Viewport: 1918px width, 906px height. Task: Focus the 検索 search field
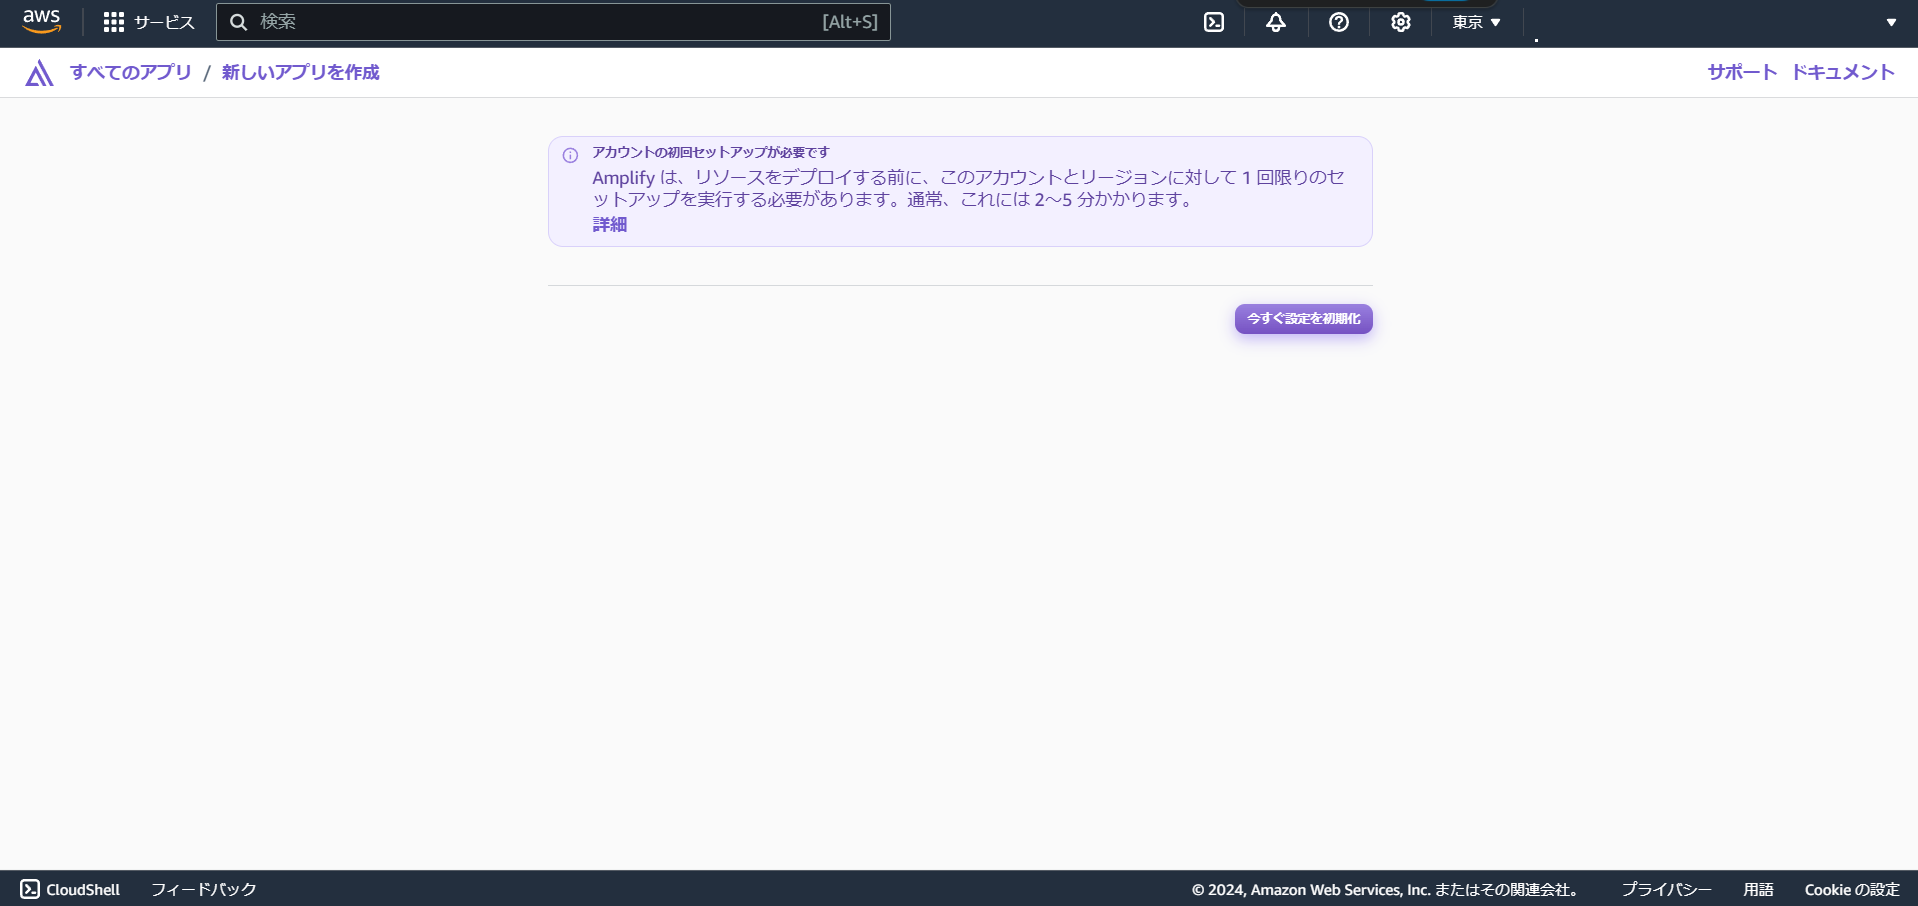(x=553, y=22)
